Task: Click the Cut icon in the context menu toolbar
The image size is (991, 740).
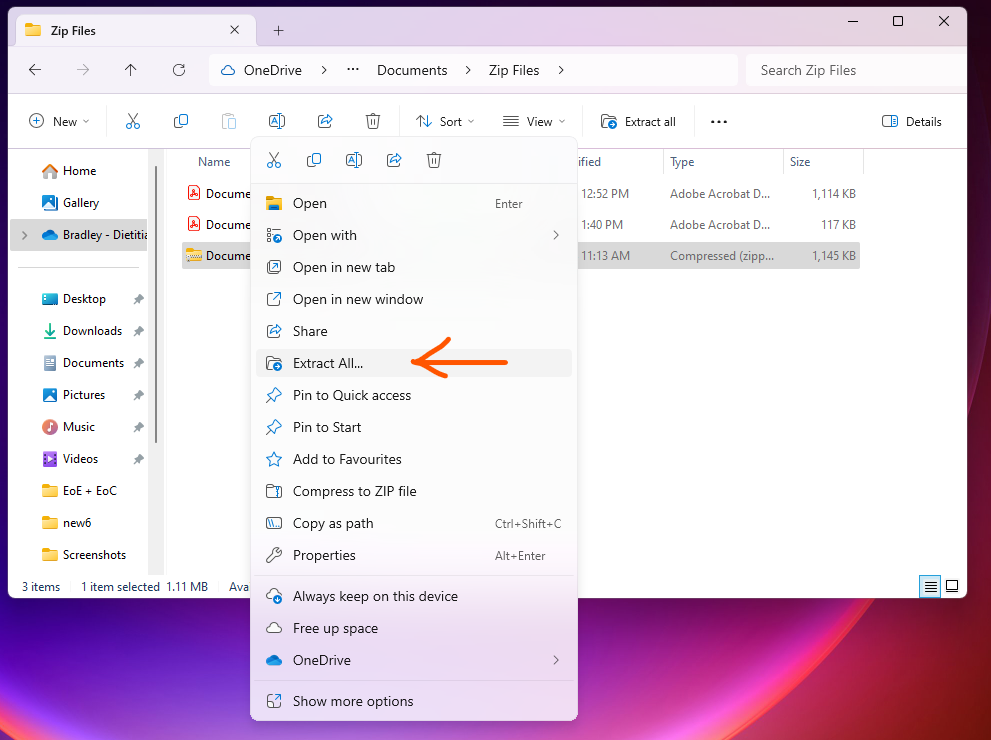Action: click(x=274, y=160)
